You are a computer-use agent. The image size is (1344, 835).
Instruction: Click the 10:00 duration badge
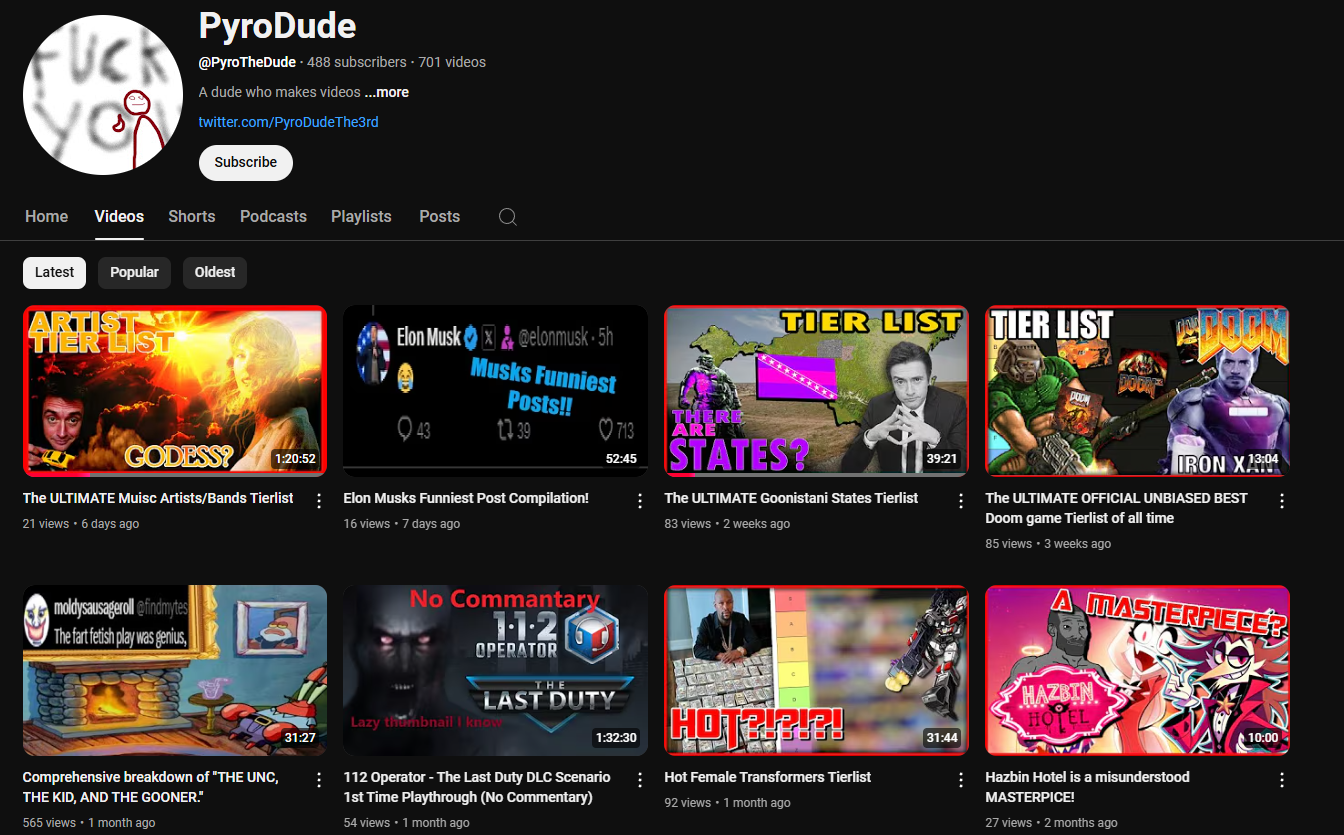pyautogui.click(x=1263, y=738)
